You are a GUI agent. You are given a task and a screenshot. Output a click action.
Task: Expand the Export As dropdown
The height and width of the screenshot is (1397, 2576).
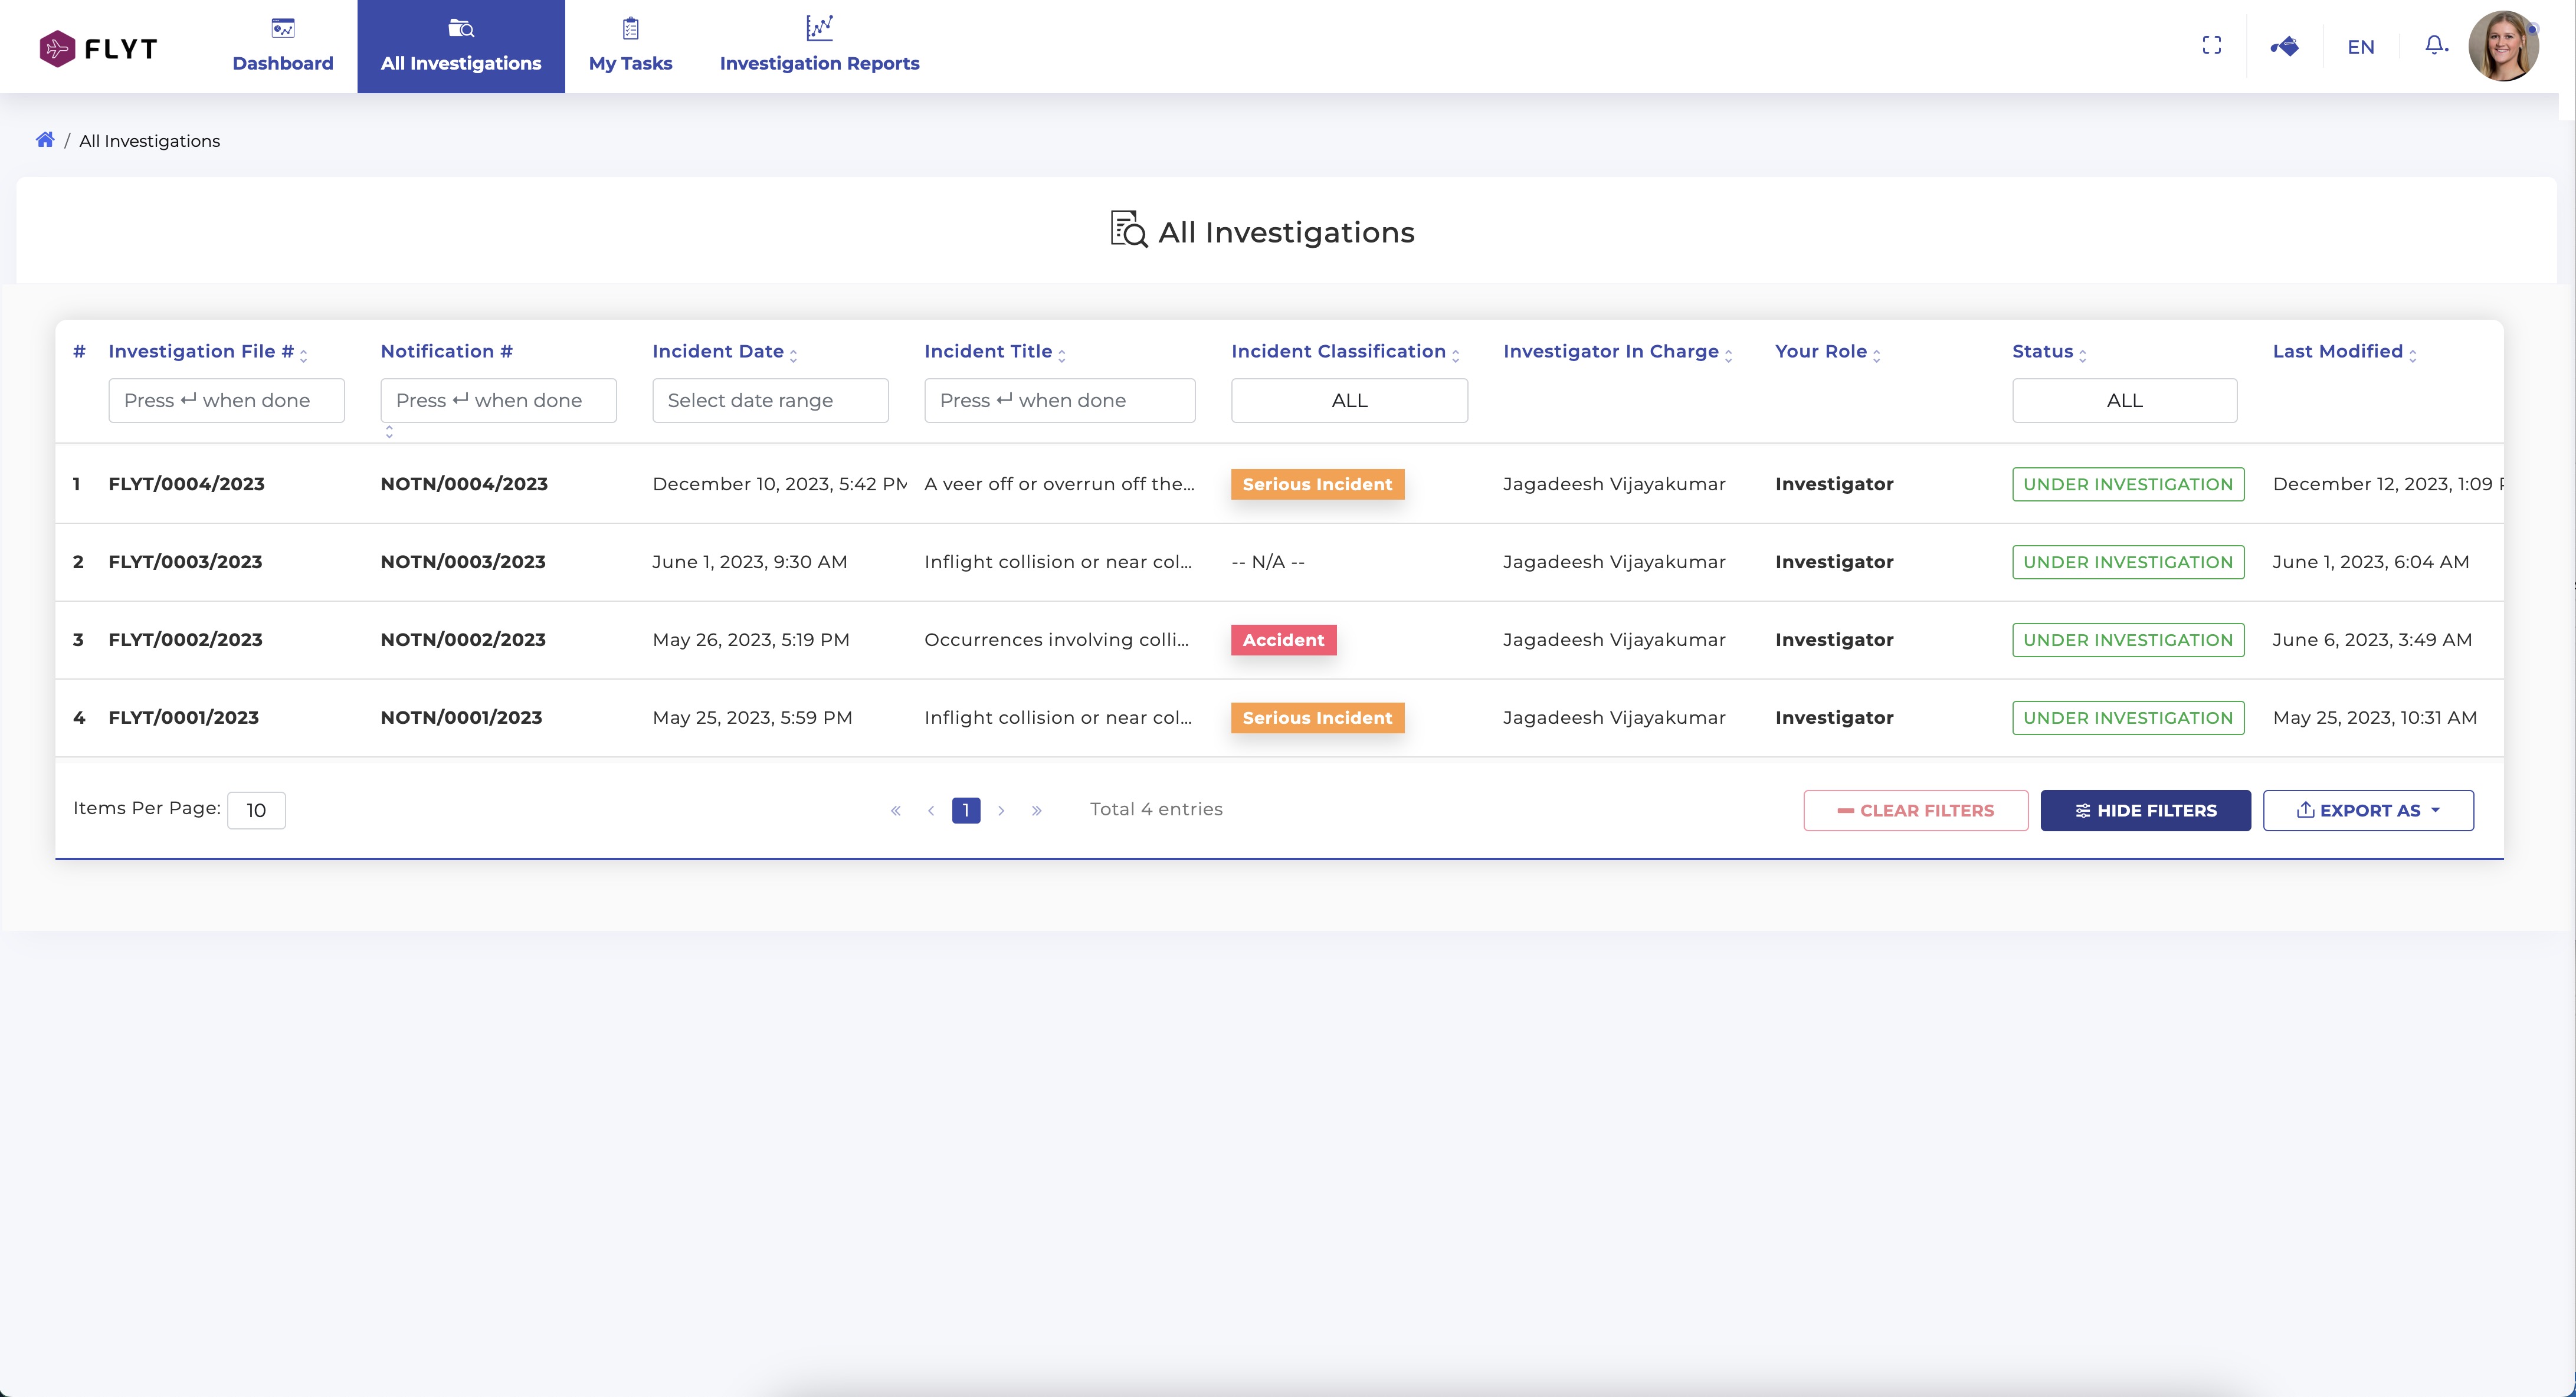(x=2368, y=810)
